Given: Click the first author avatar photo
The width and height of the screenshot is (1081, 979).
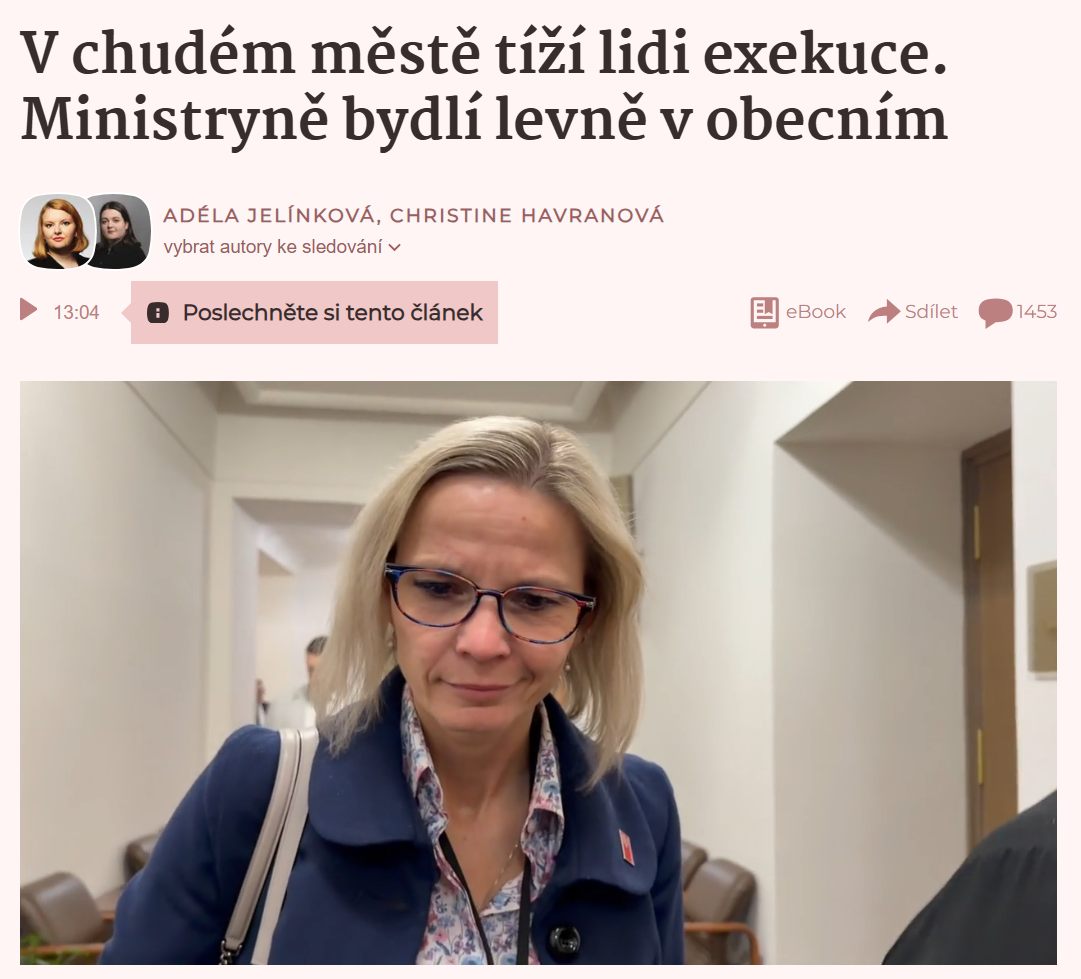Looking at the screenshot, I should point(57,232).
